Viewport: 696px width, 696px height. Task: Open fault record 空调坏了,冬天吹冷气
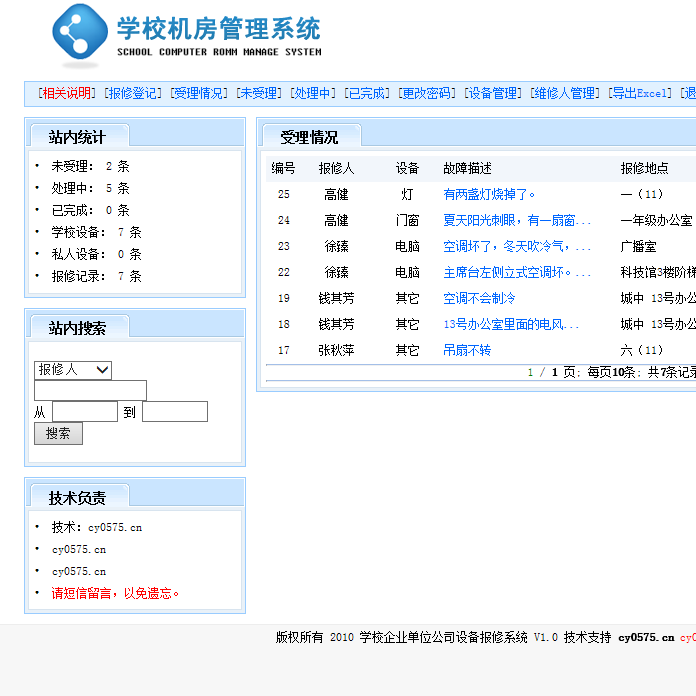tap(517, 246)
